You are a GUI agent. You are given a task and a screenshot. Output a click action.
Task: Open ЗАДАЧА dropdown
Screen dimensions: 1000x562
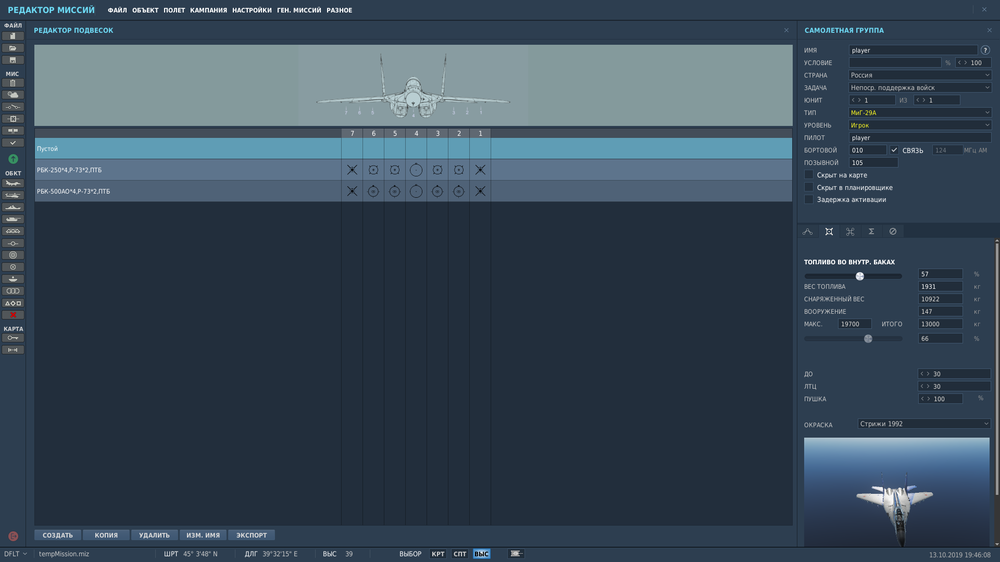click(920, 87)
